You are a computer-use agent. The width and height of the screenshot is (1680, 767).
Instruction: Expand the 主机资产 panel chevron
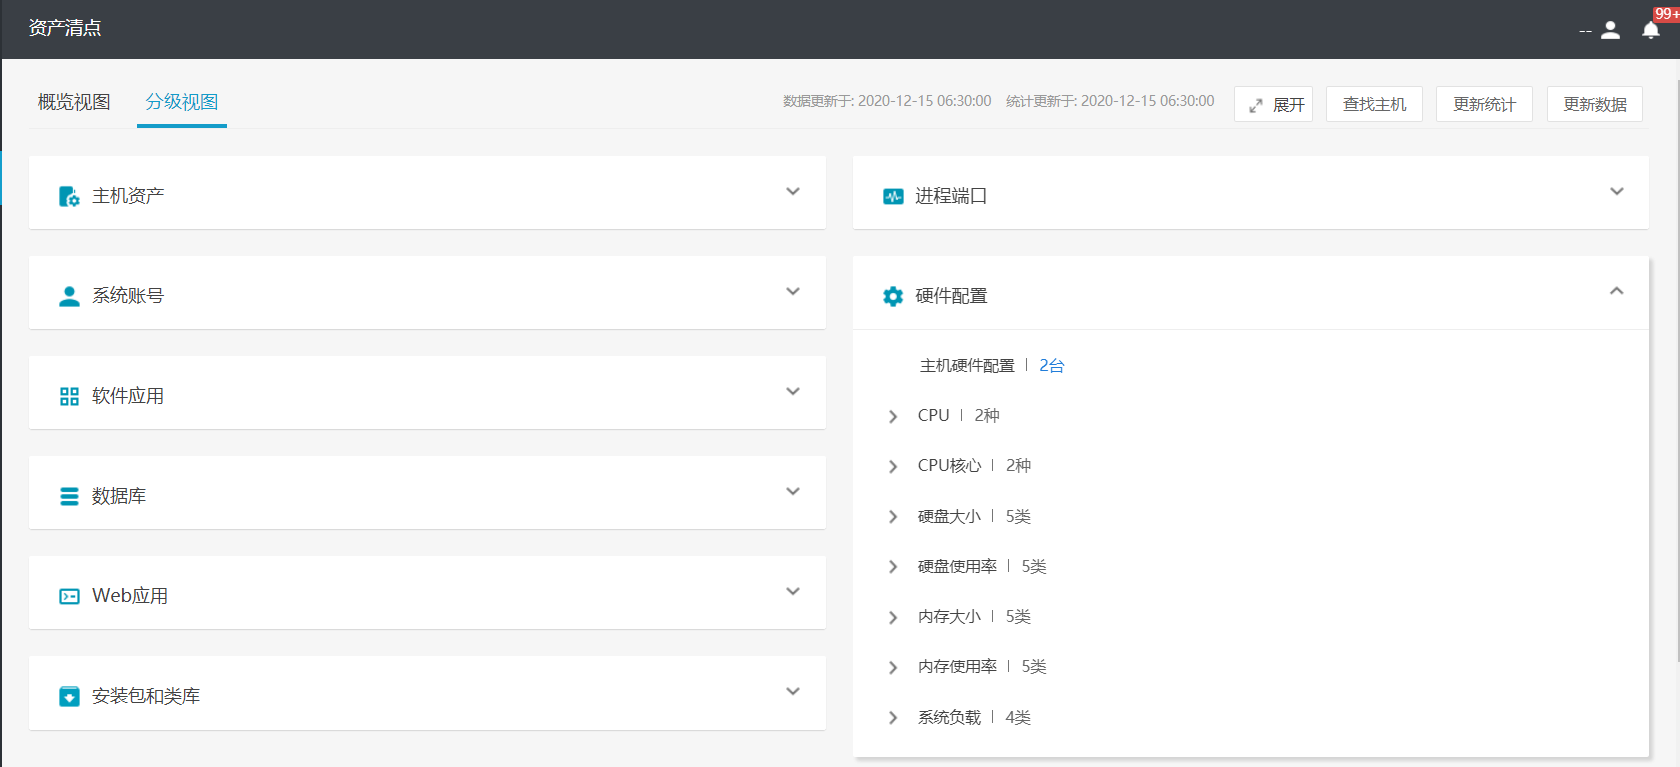(793, 191)
